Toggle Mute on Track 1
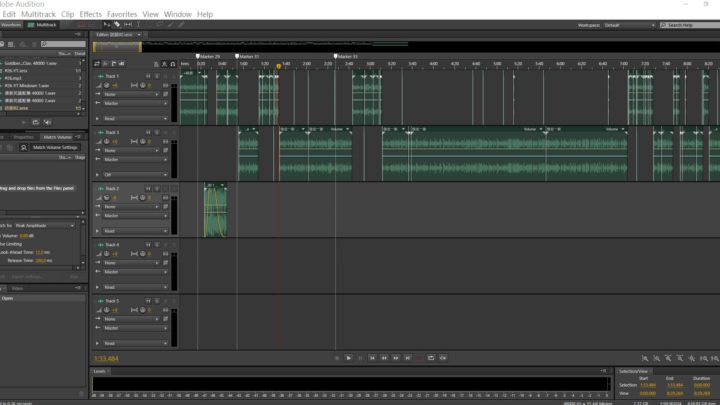 147,76
